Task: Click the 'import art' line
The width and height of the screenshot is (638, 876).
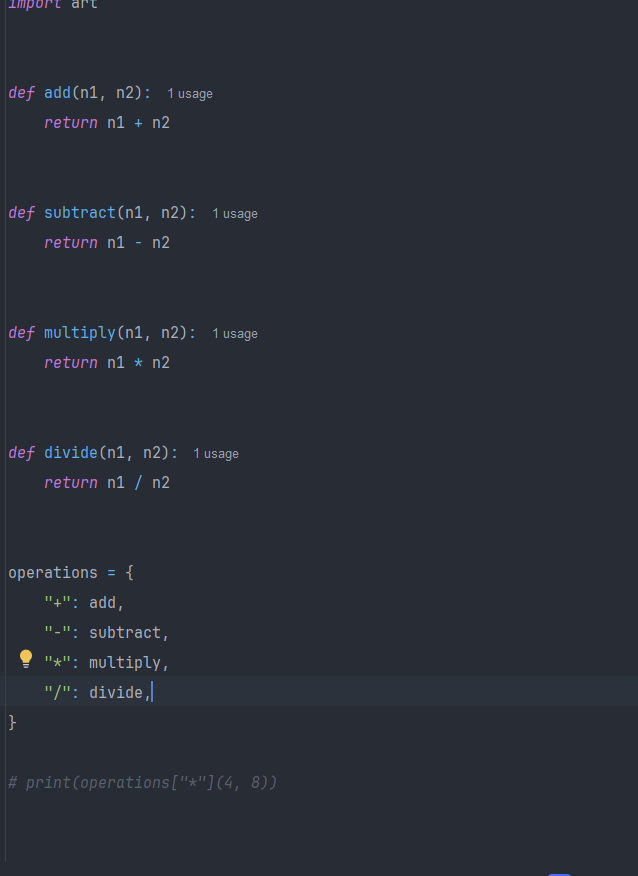Action: tap(53, 4)
